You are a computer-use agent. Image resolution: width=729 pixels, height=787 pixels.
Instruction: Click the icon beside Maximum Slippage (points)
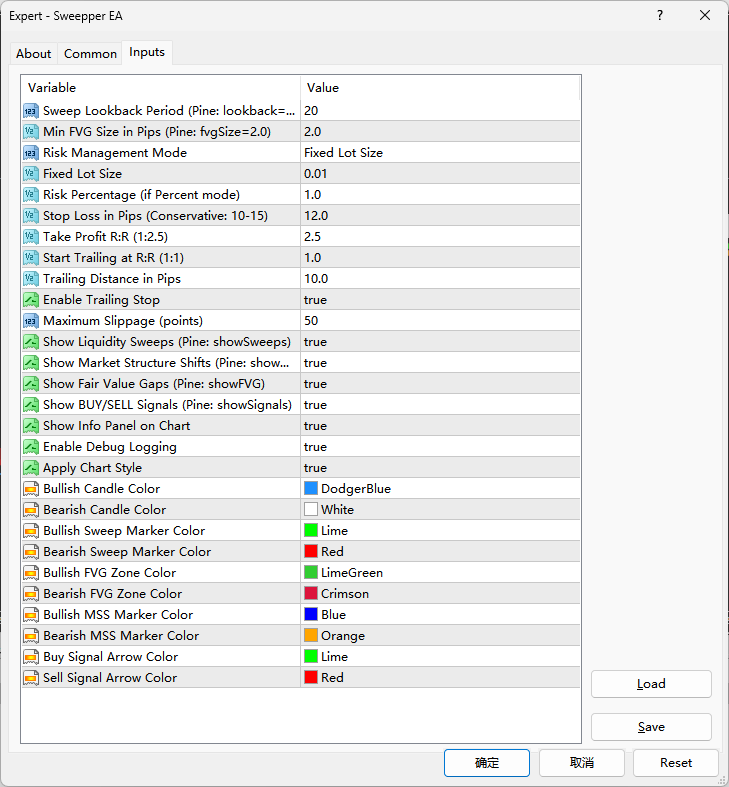click(31, 321)
